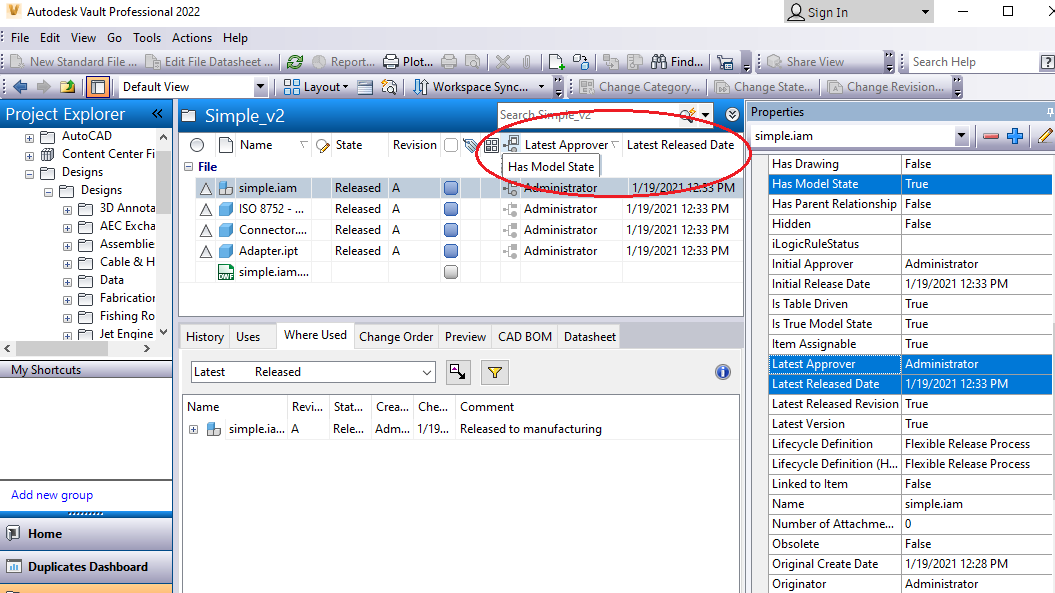Click the yellow filter funnel icon

click(495, 372)
